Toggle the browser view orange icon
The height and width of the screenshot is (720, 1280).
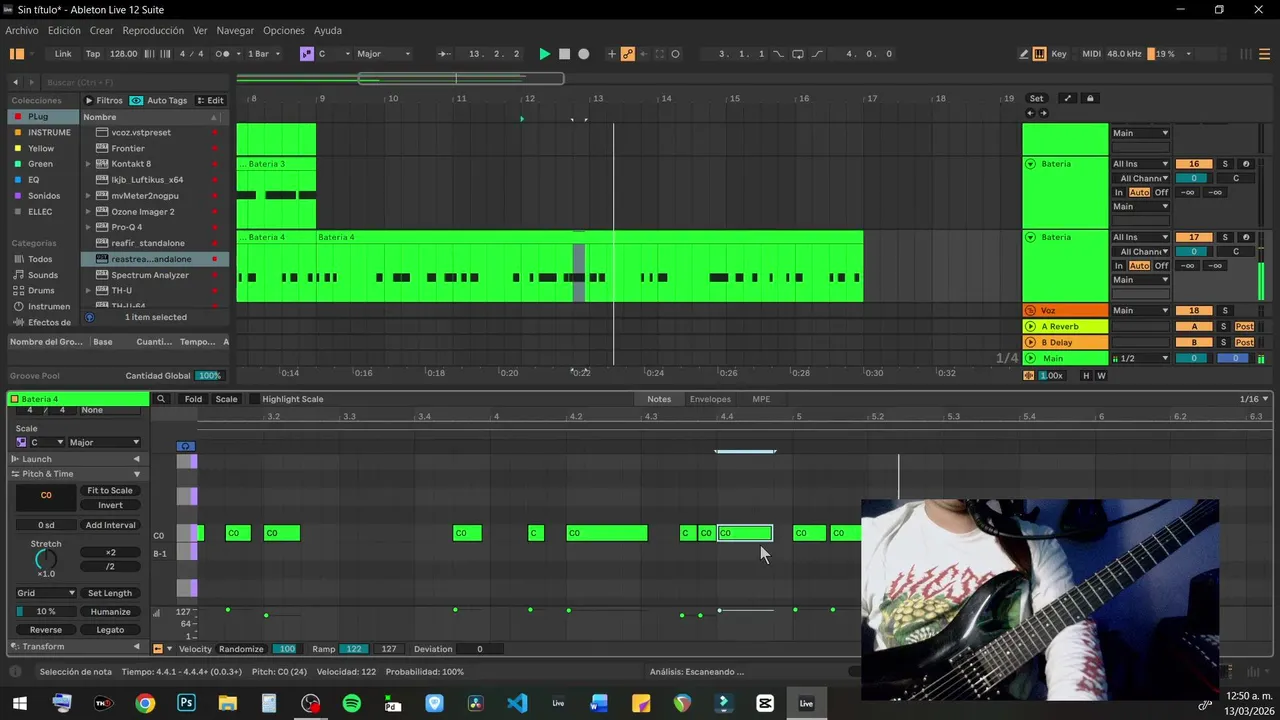coord(16,54)
